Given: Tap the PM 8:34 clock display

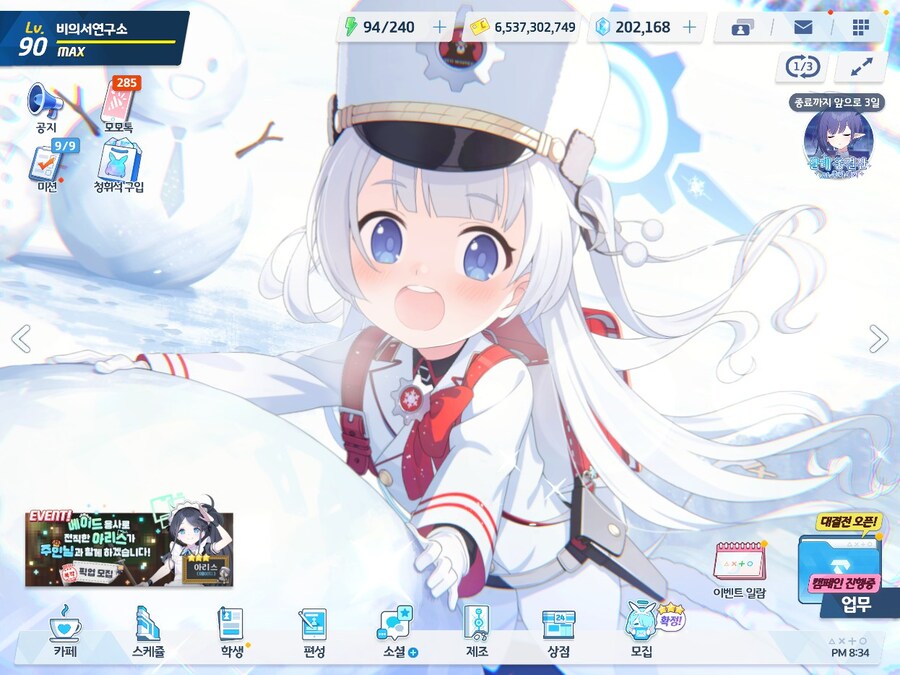Looking at the screenshot, I should (x=850, y=653).
